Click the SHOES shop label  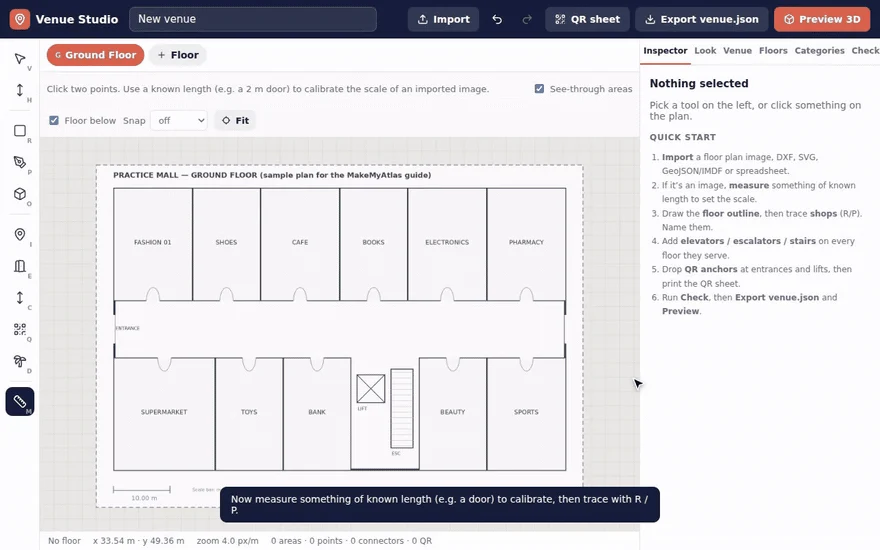226,242
